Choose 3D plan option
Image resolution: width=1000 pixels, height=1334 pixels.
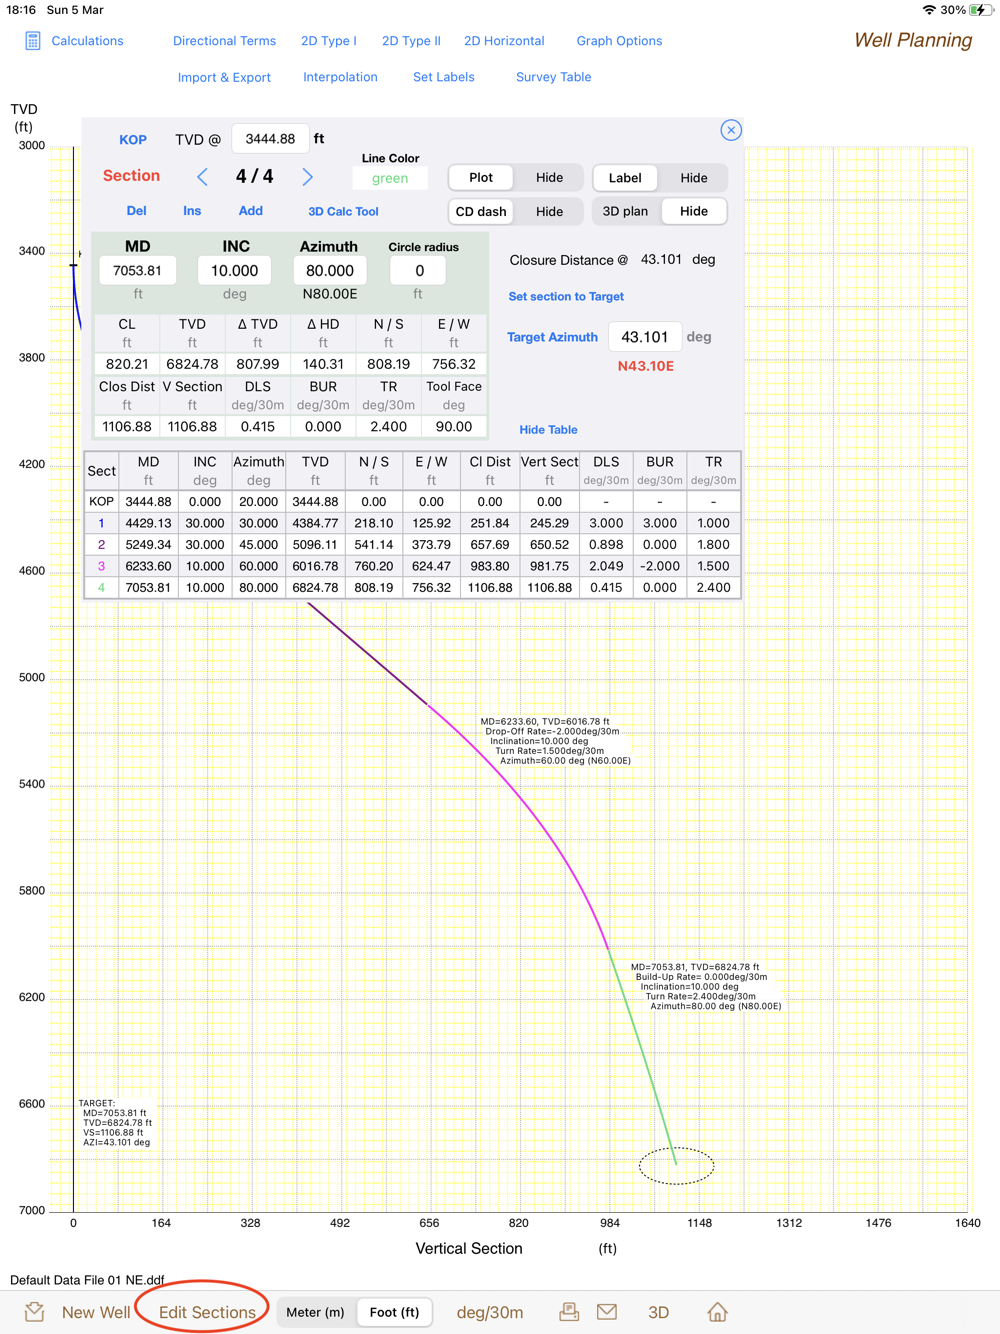pyautogui.click(x=625, y=212)
